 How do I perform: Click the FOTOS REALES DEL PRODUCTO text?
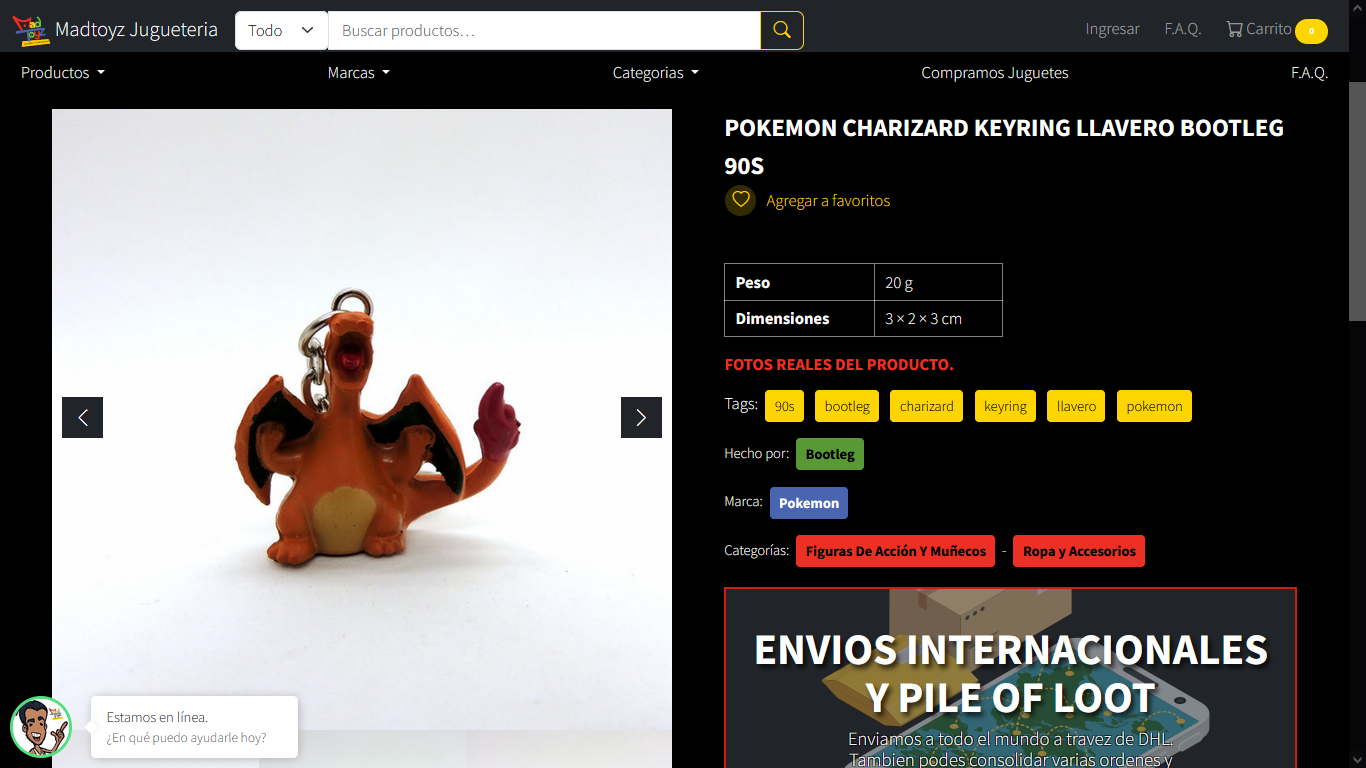(839, 365)
